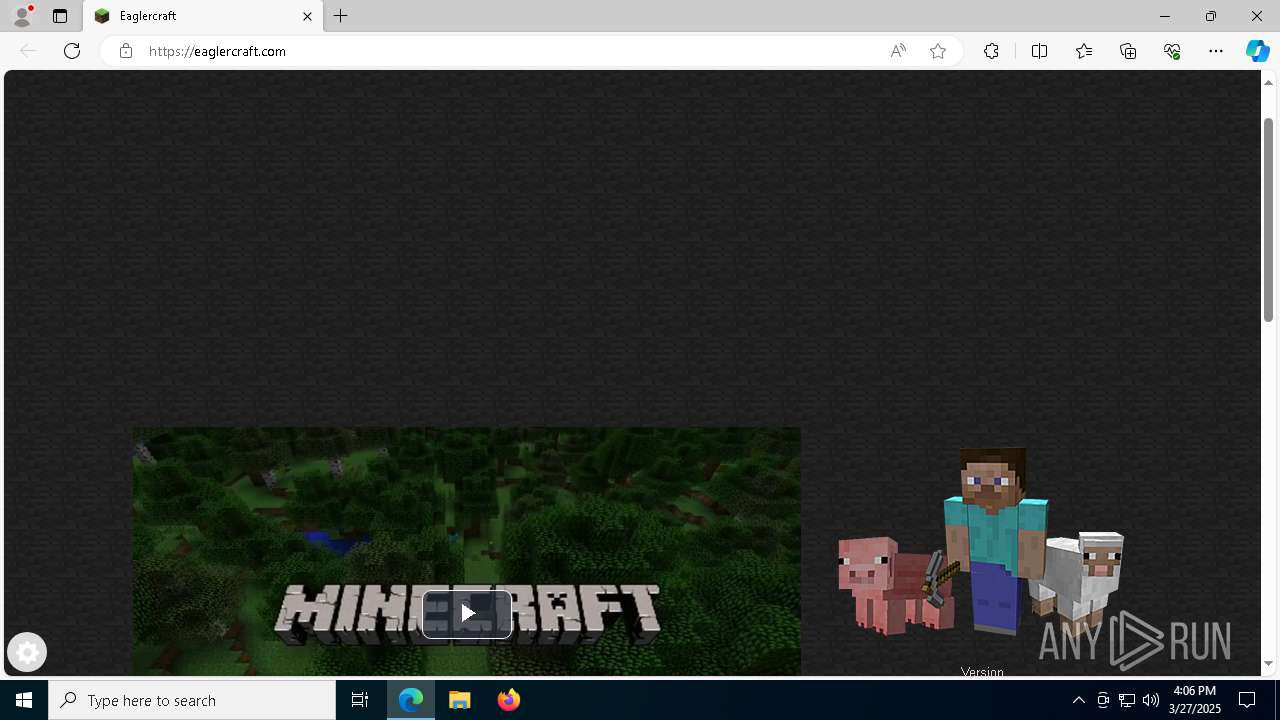Open the Favorites list icon
This screenshot has width=1280, height=720.
point(1084,51)
